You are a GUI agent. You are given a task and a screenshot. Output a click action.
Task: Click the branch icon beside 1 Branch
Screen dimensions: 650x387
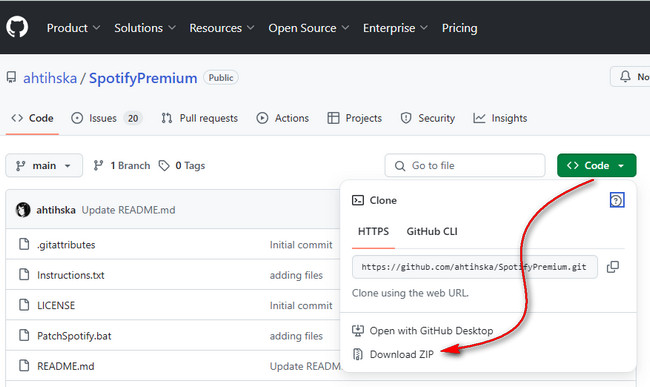tap(98, 166)
